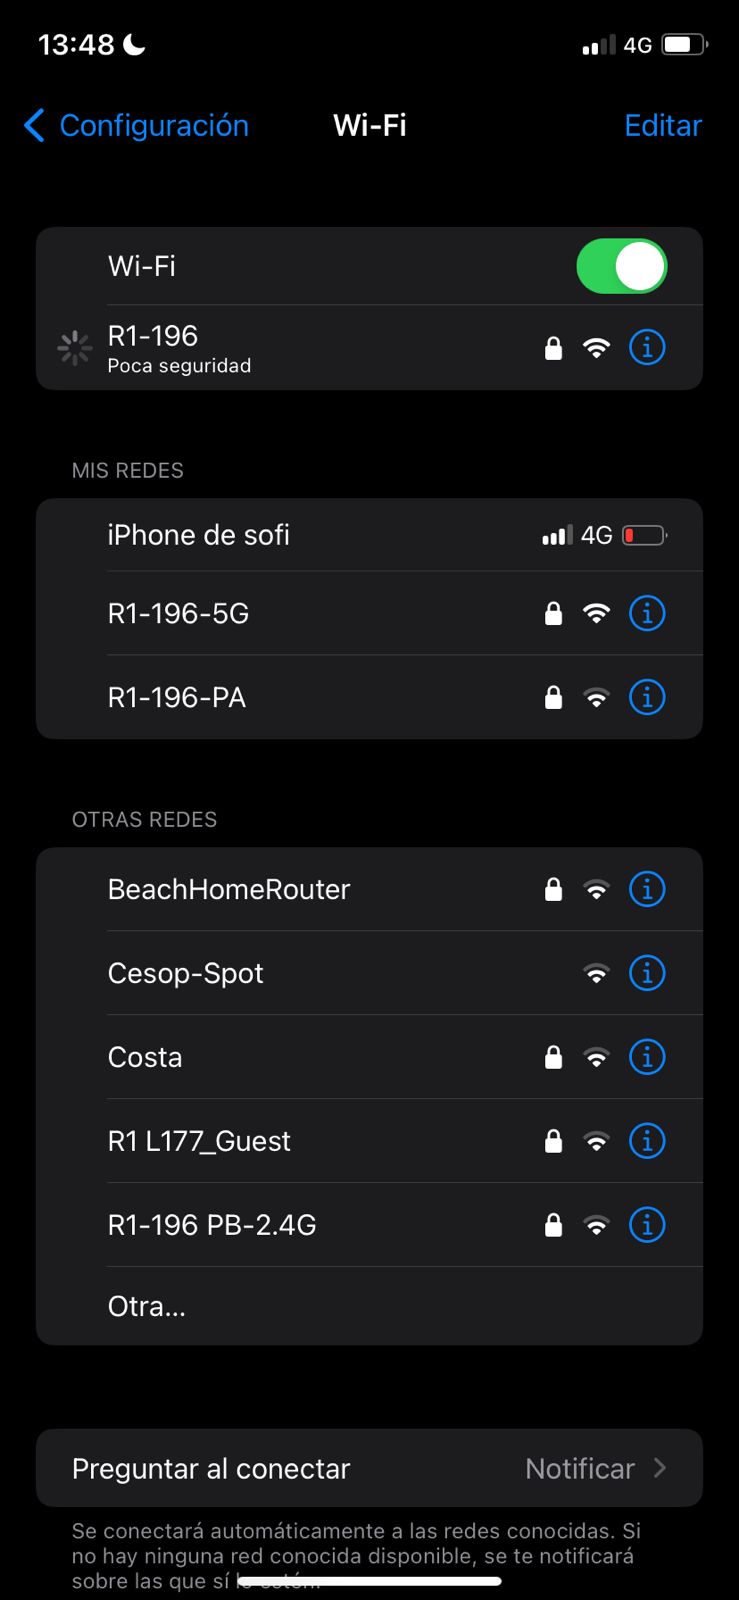Tap info icon for Costa network
Viewport: 739px width, 1600px height.
click(x=647, y=1057)
